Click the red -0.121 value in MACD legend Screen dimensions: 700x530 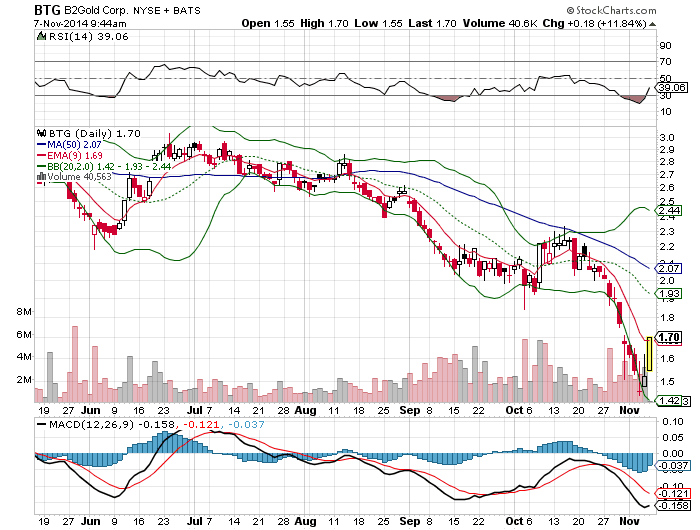[203, 424]
